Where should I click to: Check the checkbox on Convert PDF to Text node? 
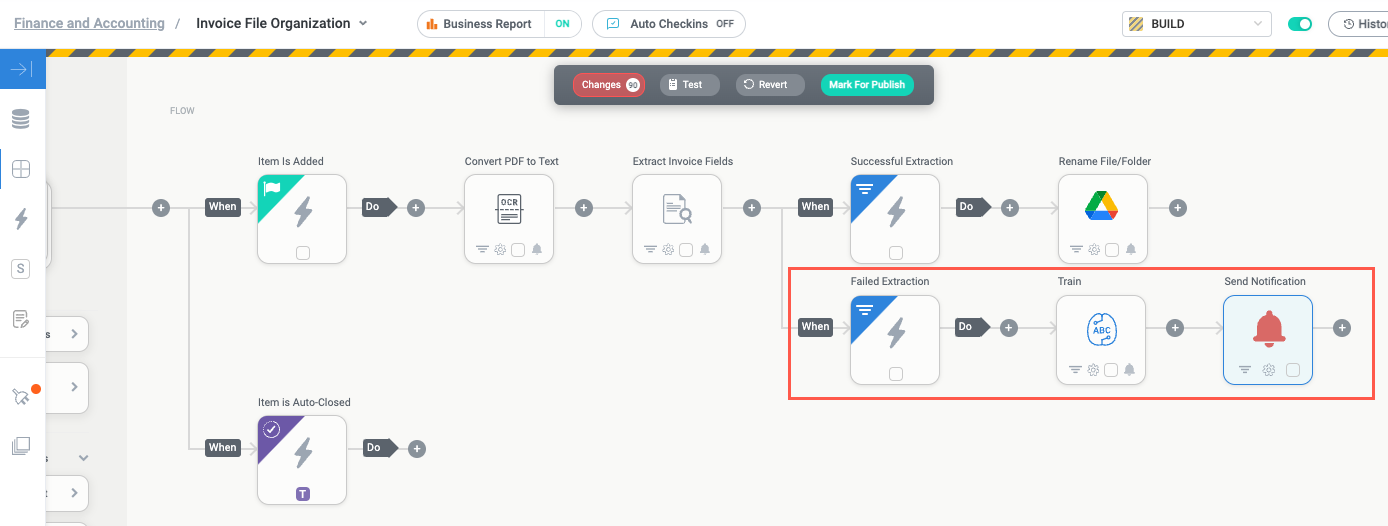pyautogui.click(x=518, y=250)
